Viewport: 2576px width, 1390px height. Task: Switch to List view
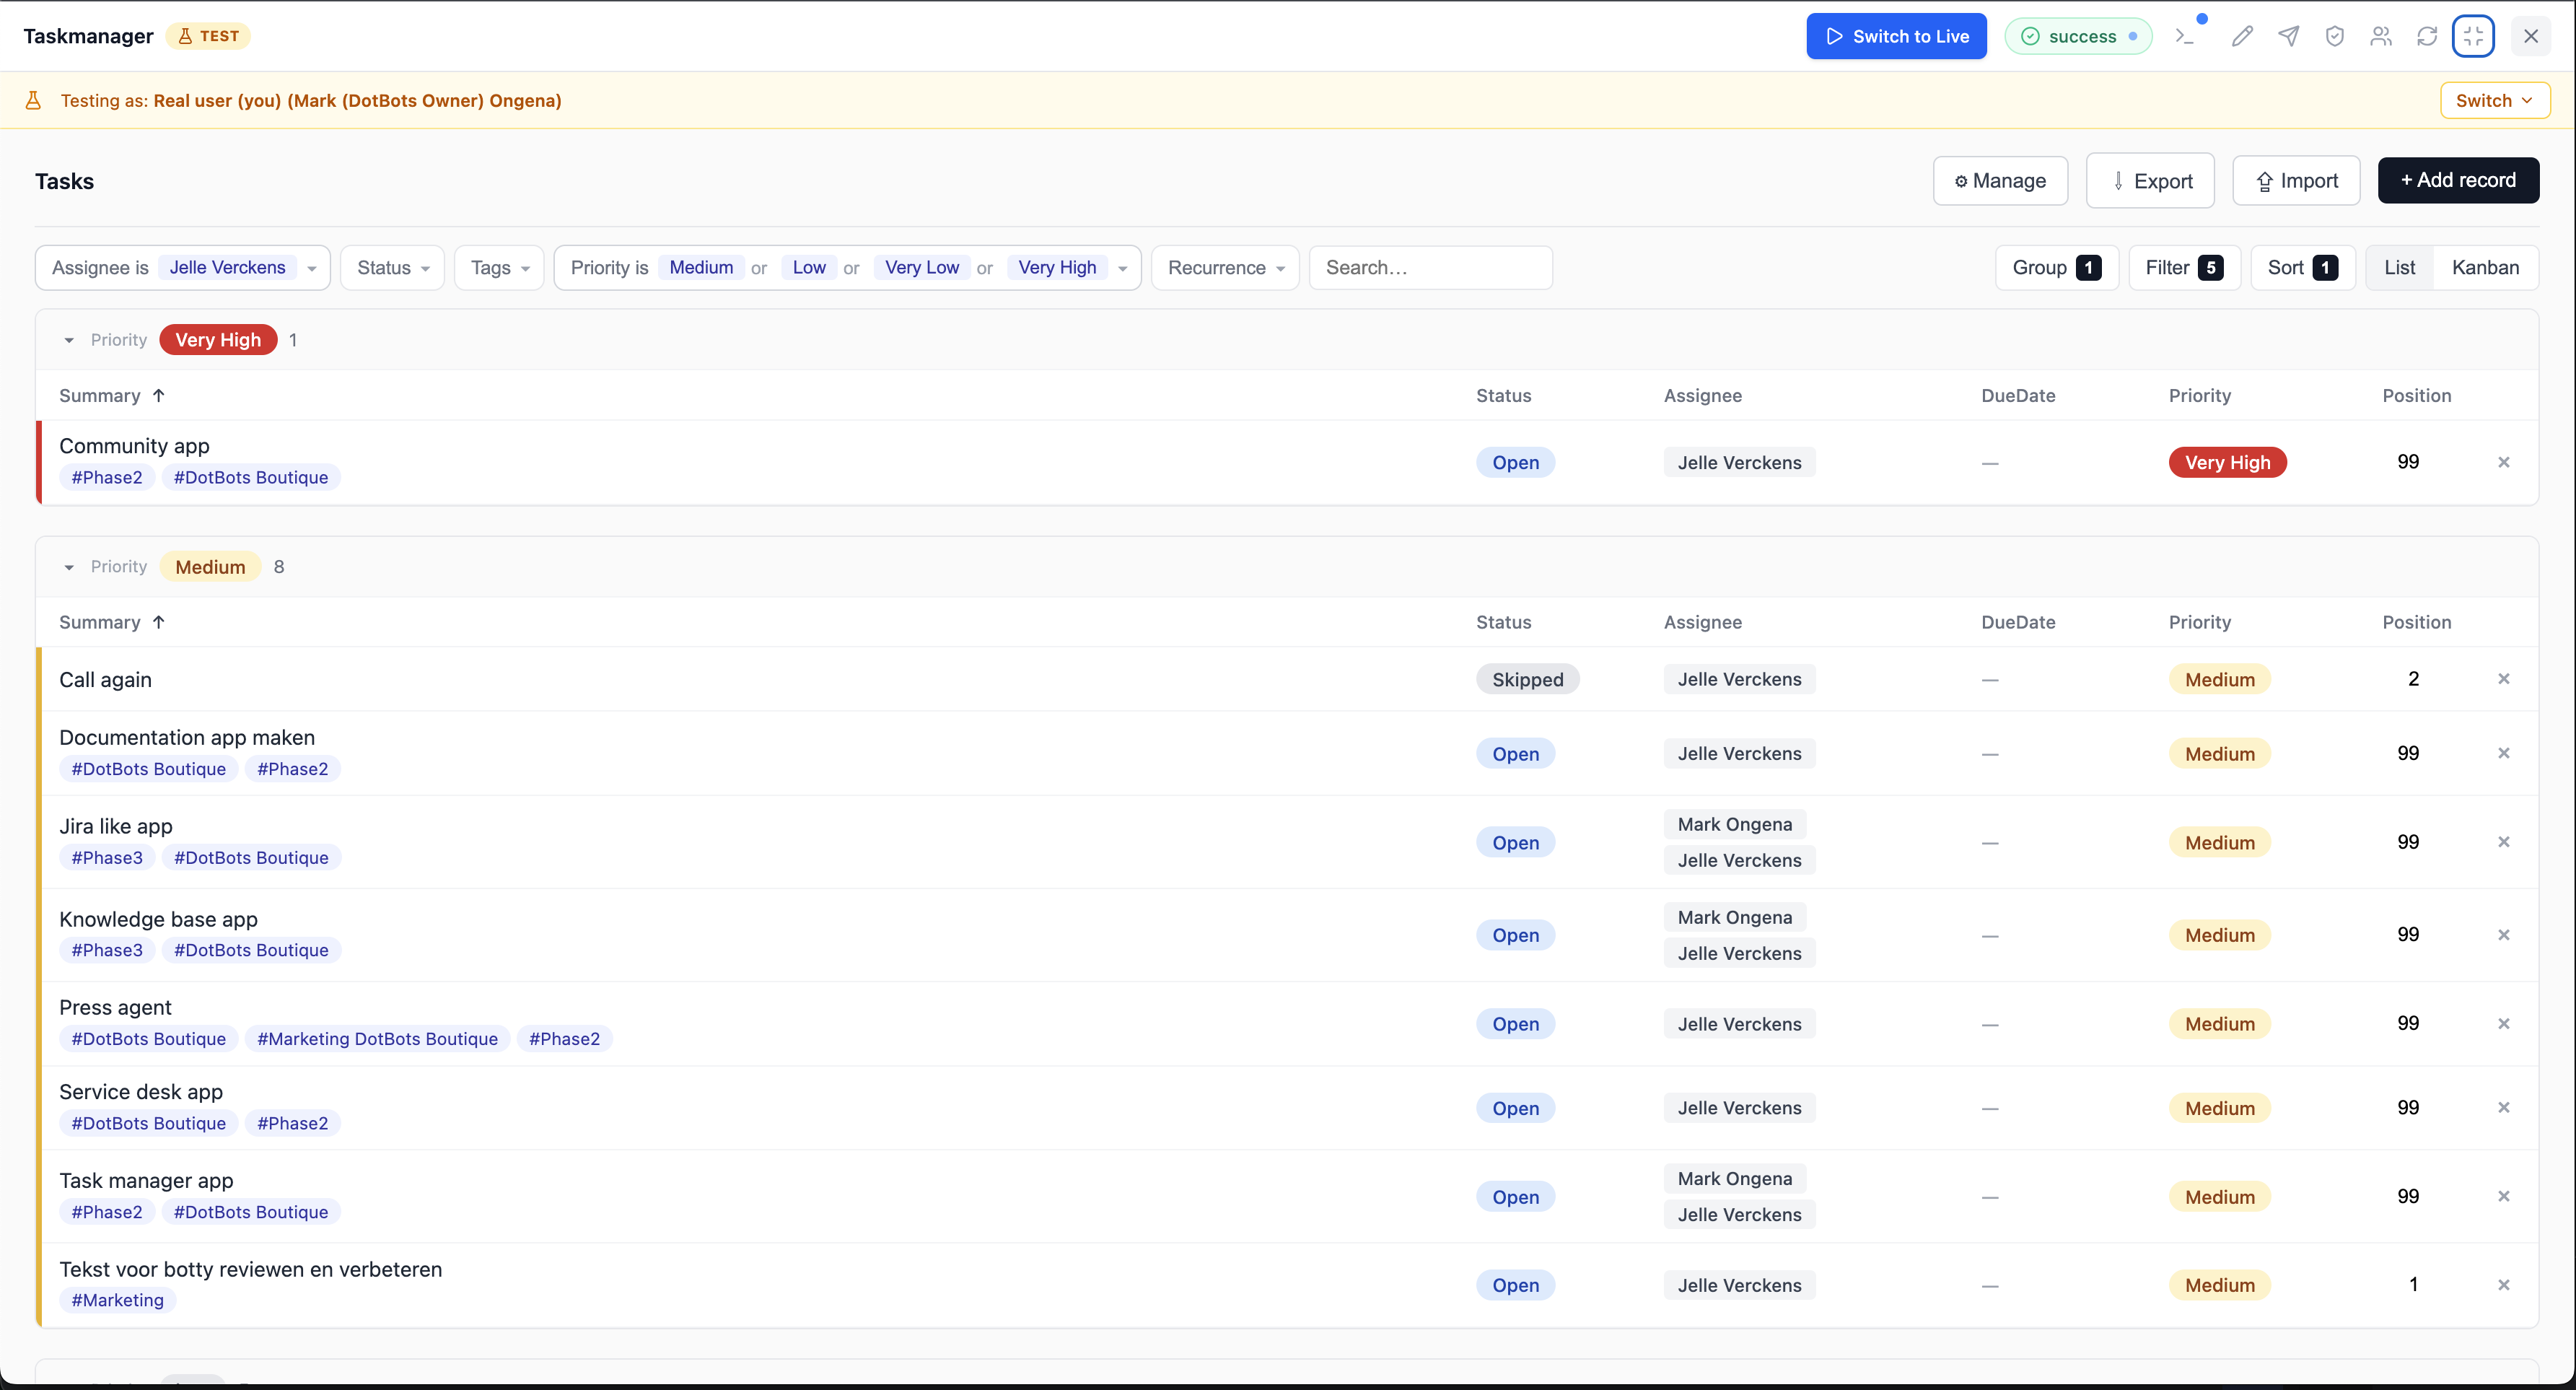2399,267
